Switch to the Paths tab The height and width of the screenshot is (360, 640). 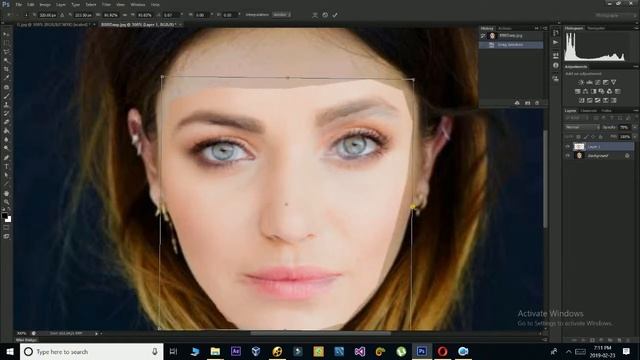click(606, 111)
